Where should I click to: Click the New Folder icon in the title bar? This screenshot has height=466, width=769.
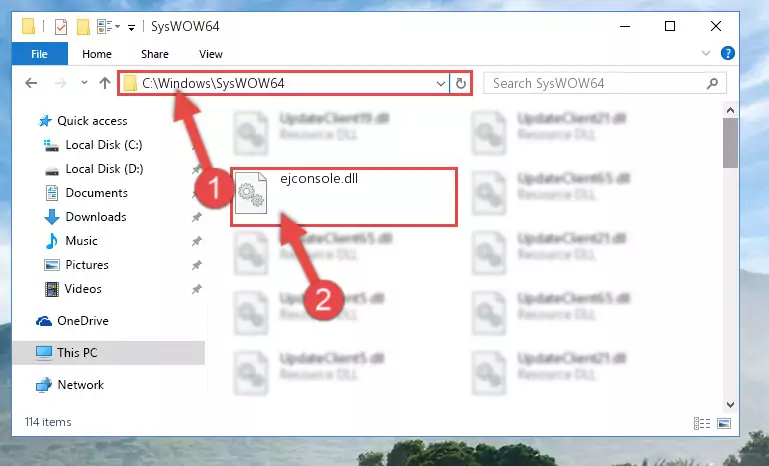[x=83, y=26]
